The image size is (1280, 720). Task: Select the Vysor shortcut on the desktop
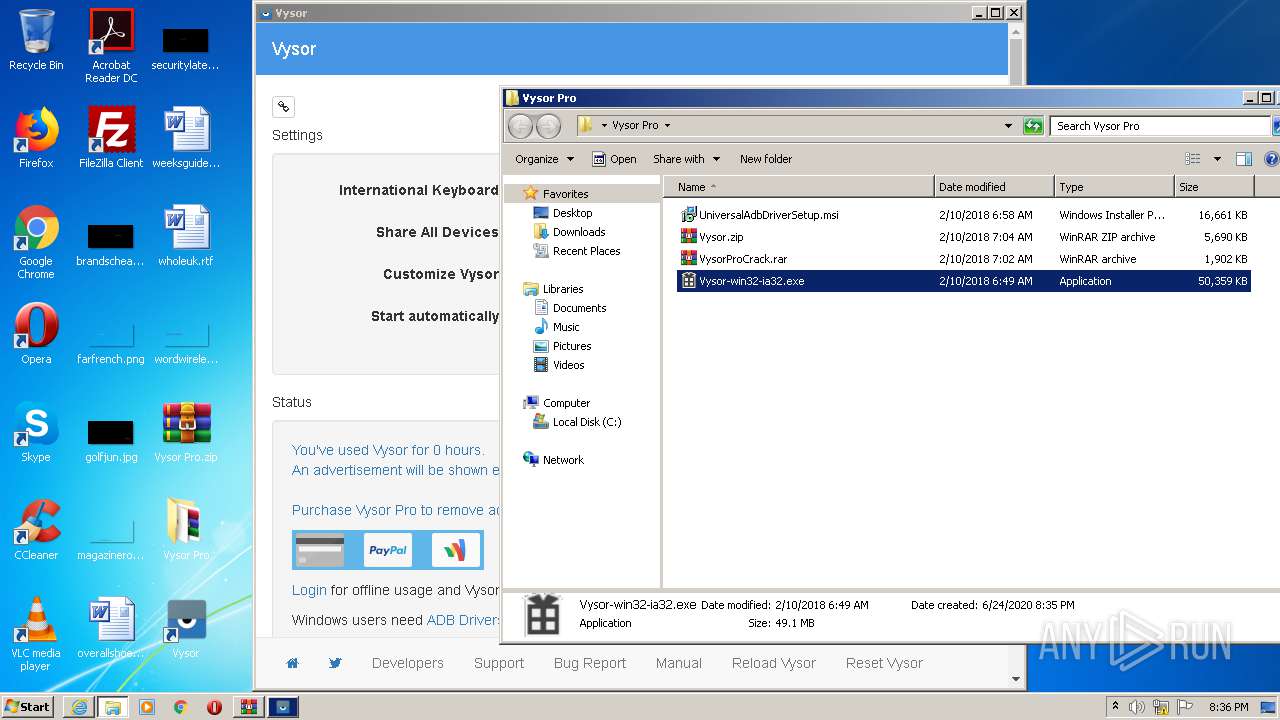(x=186, y=628)
